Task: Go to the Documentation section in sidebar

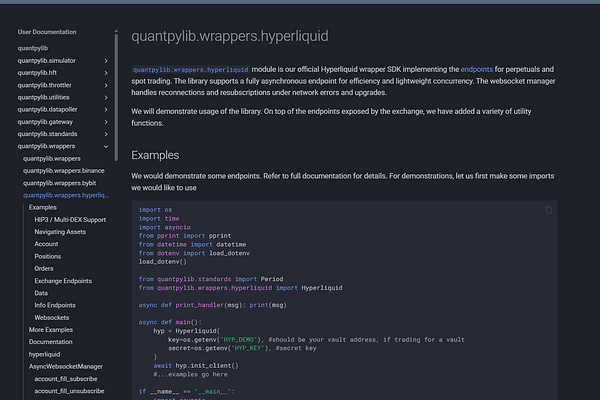Action: click(51, 342)
